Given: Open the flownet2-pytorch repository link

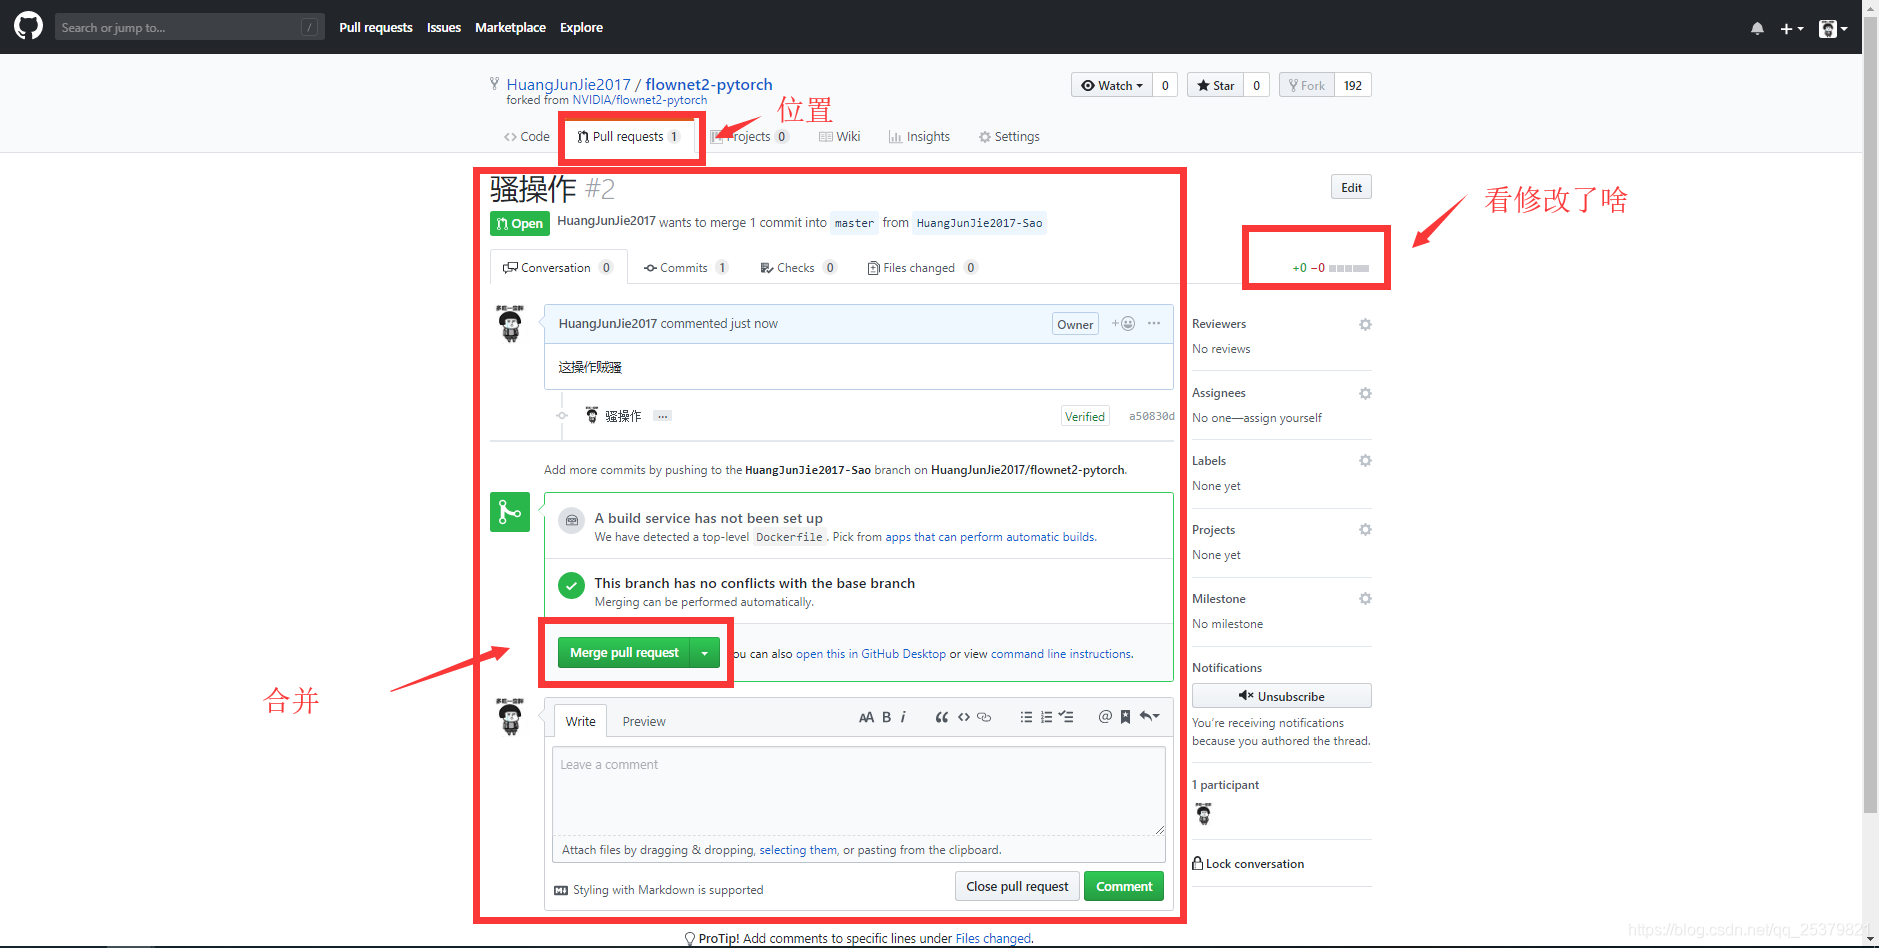Looking at the screenshot, I should point(708,84).
